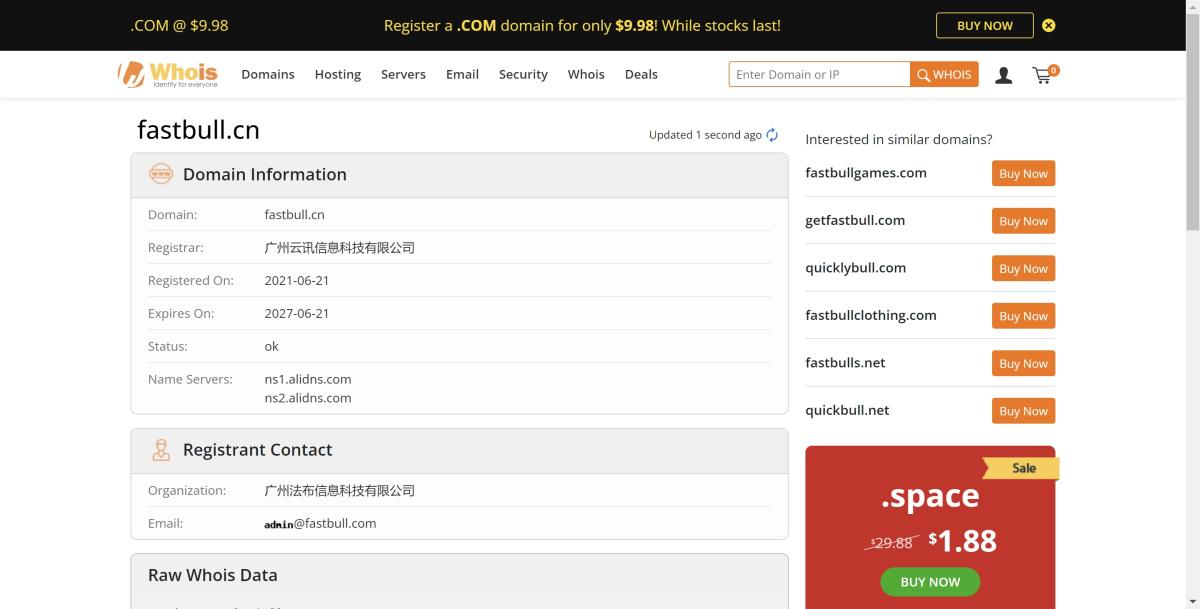Screen dimensions: 1200x609
Task: Switch to the Security section
Action: pyautogui.click(x=523, y=74)
